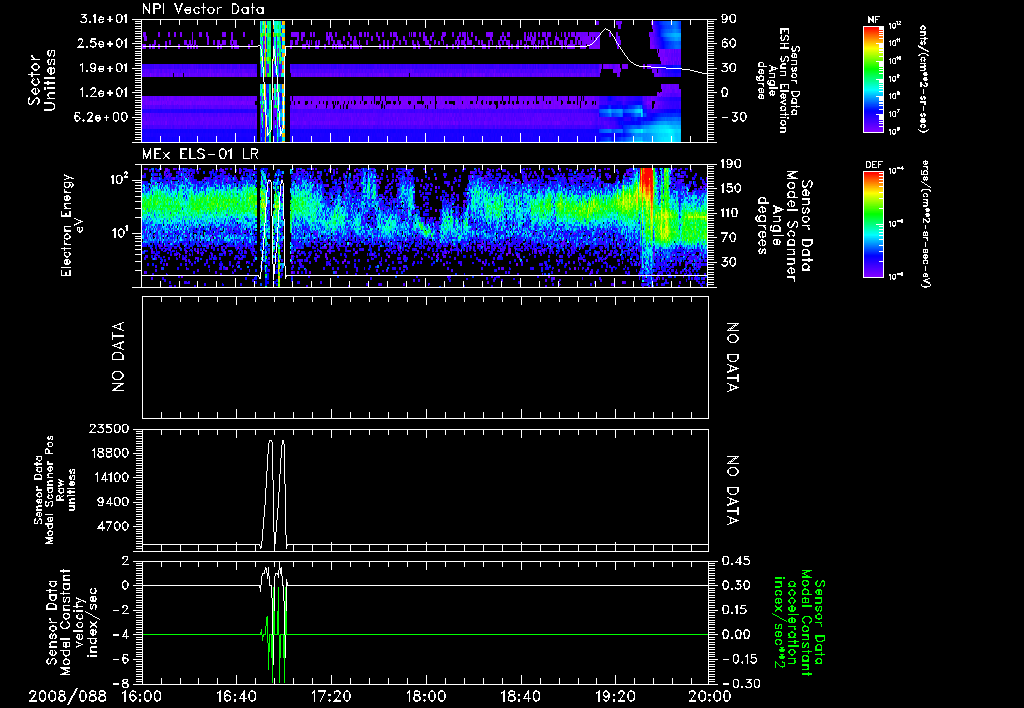Click the empty third plot panel

point(425,357)
